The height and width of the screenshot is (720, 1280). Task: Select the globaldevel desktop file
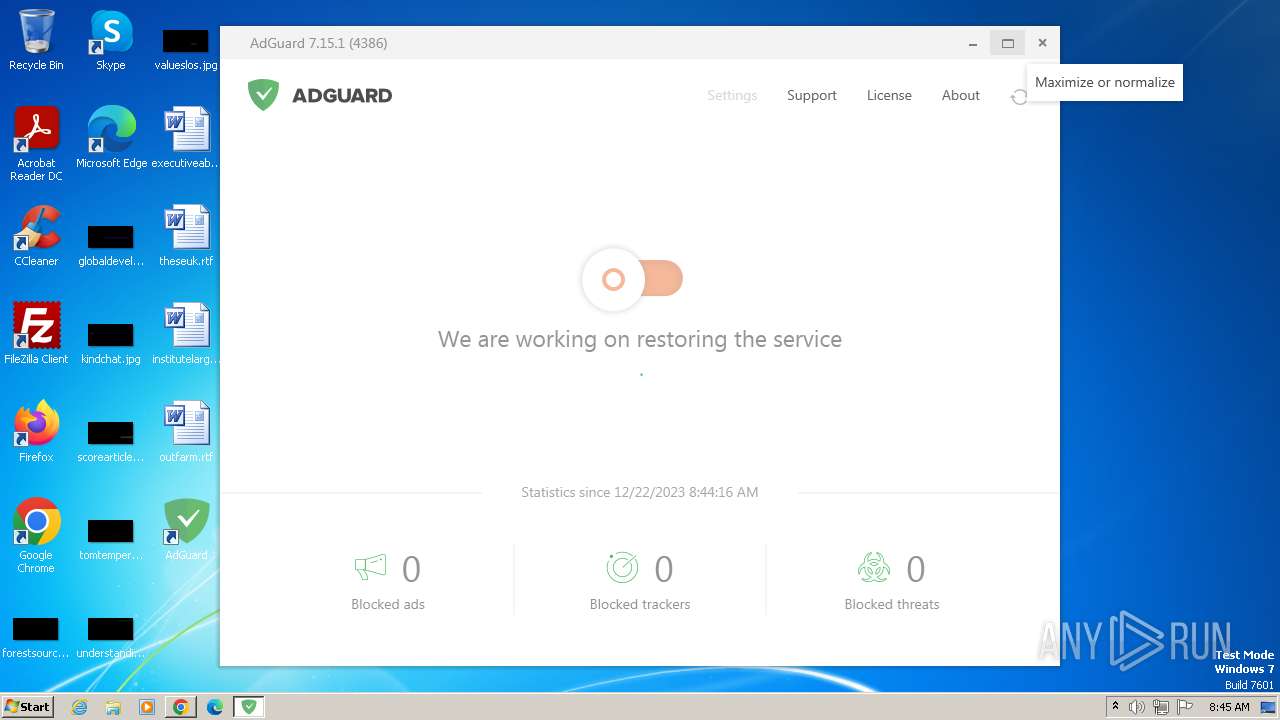click(111, 244)
